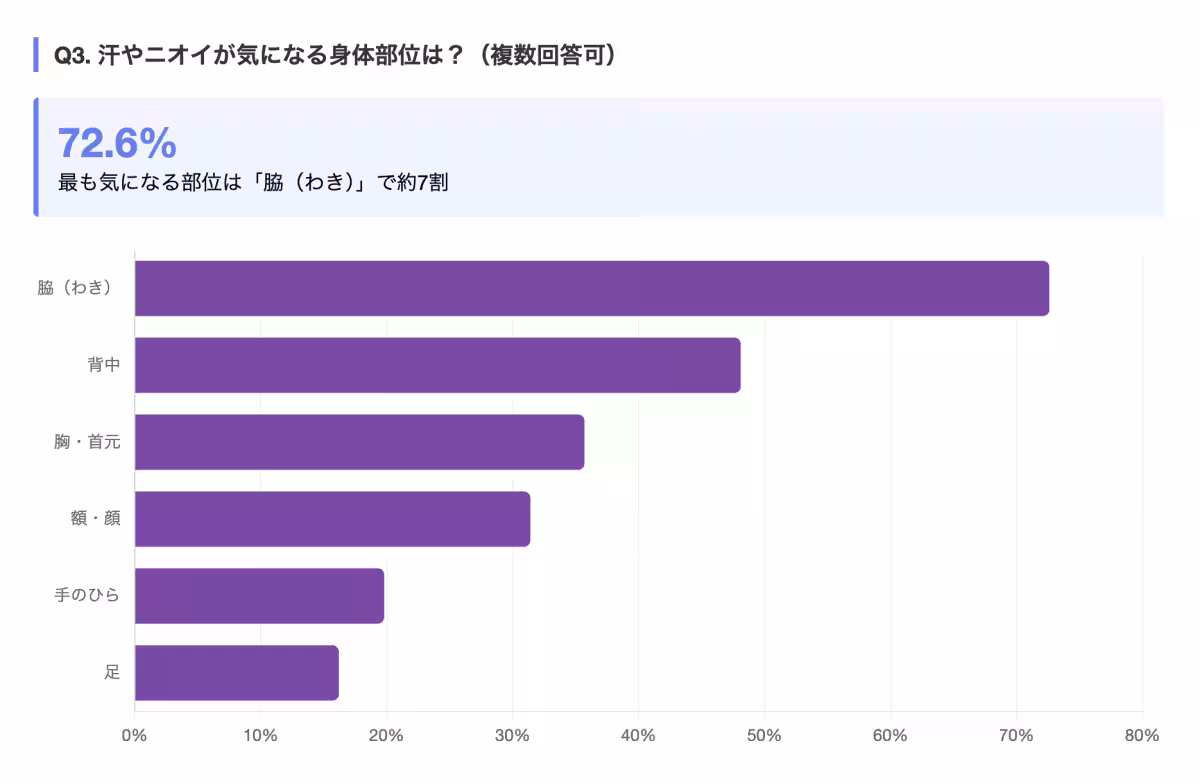Click the 手のひら bar
The height and width of the screenshot is (784, 1200).
click(259, 596)
